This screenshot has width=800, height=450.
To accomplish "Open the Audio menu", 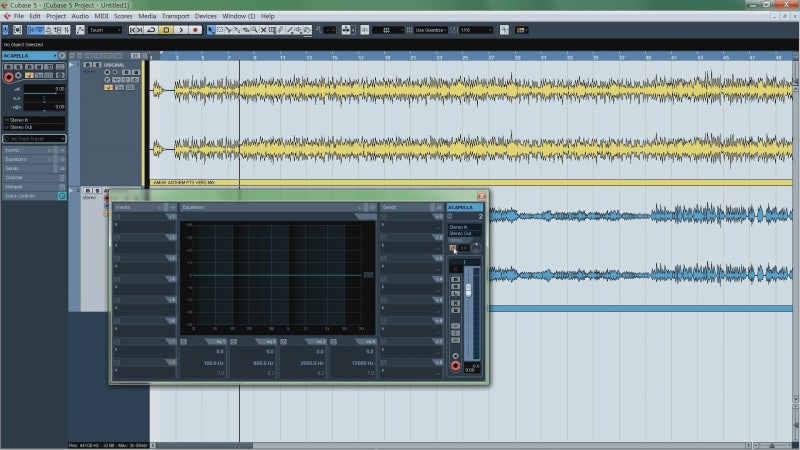I will coord(80,16).
